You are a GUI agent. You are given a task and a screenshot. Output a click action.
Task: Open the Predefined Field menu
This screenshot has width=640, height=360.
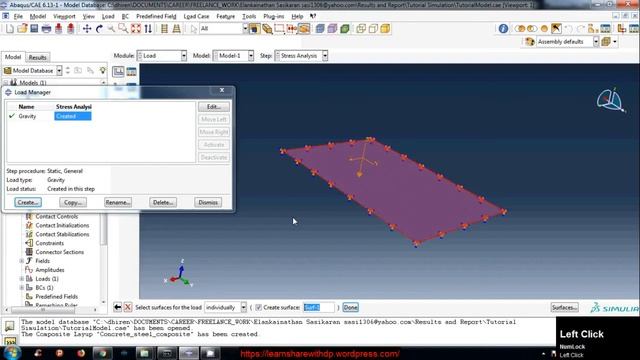click(156, 16)
